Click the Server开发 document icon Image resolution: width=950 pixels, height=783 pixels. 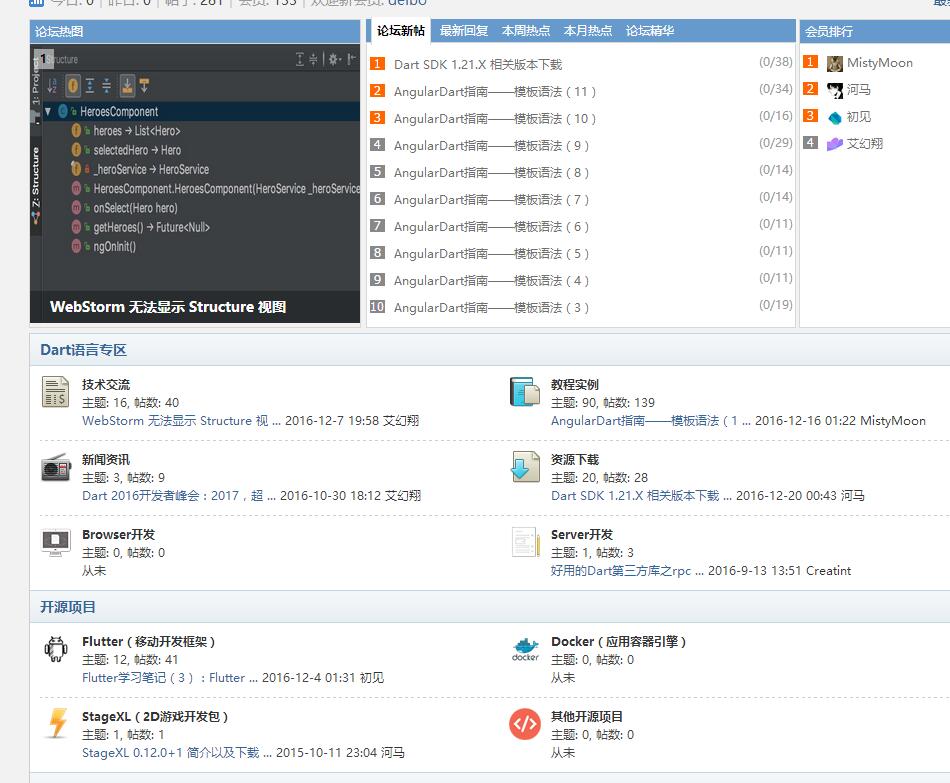[525, 542]
